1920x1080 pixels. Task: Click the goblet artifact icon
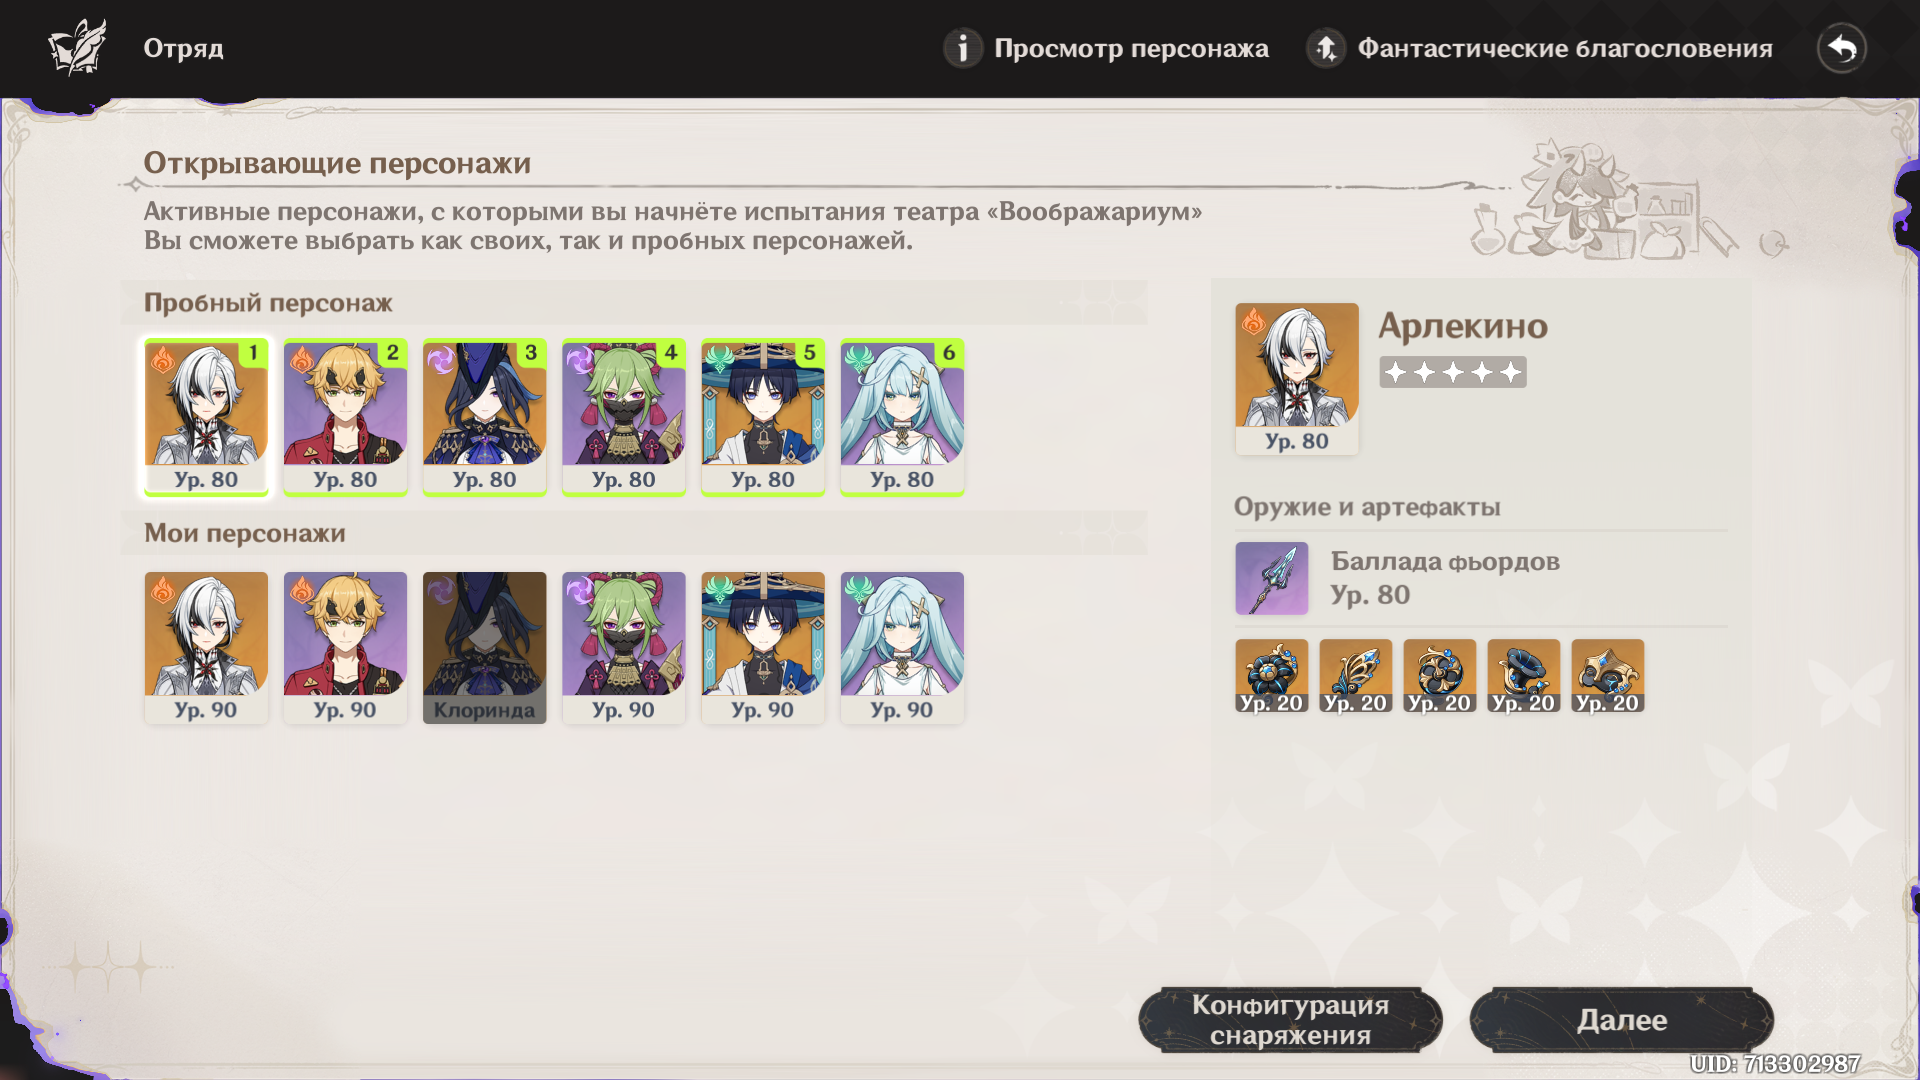[1523, 676]
